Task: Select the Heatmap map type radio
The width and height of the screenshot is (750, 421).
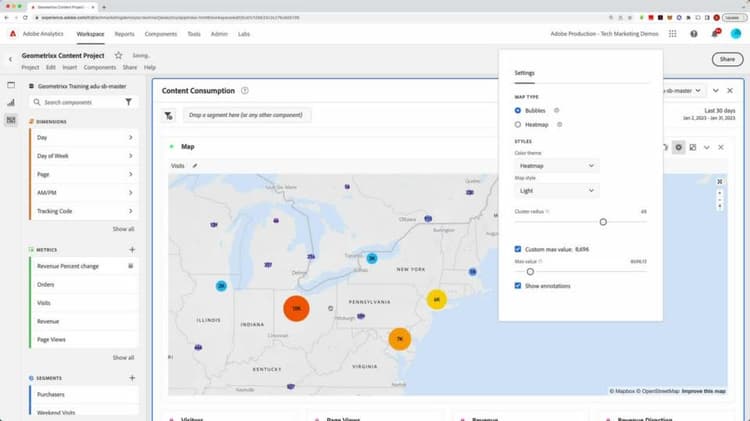Action: (x=518, y=124)
